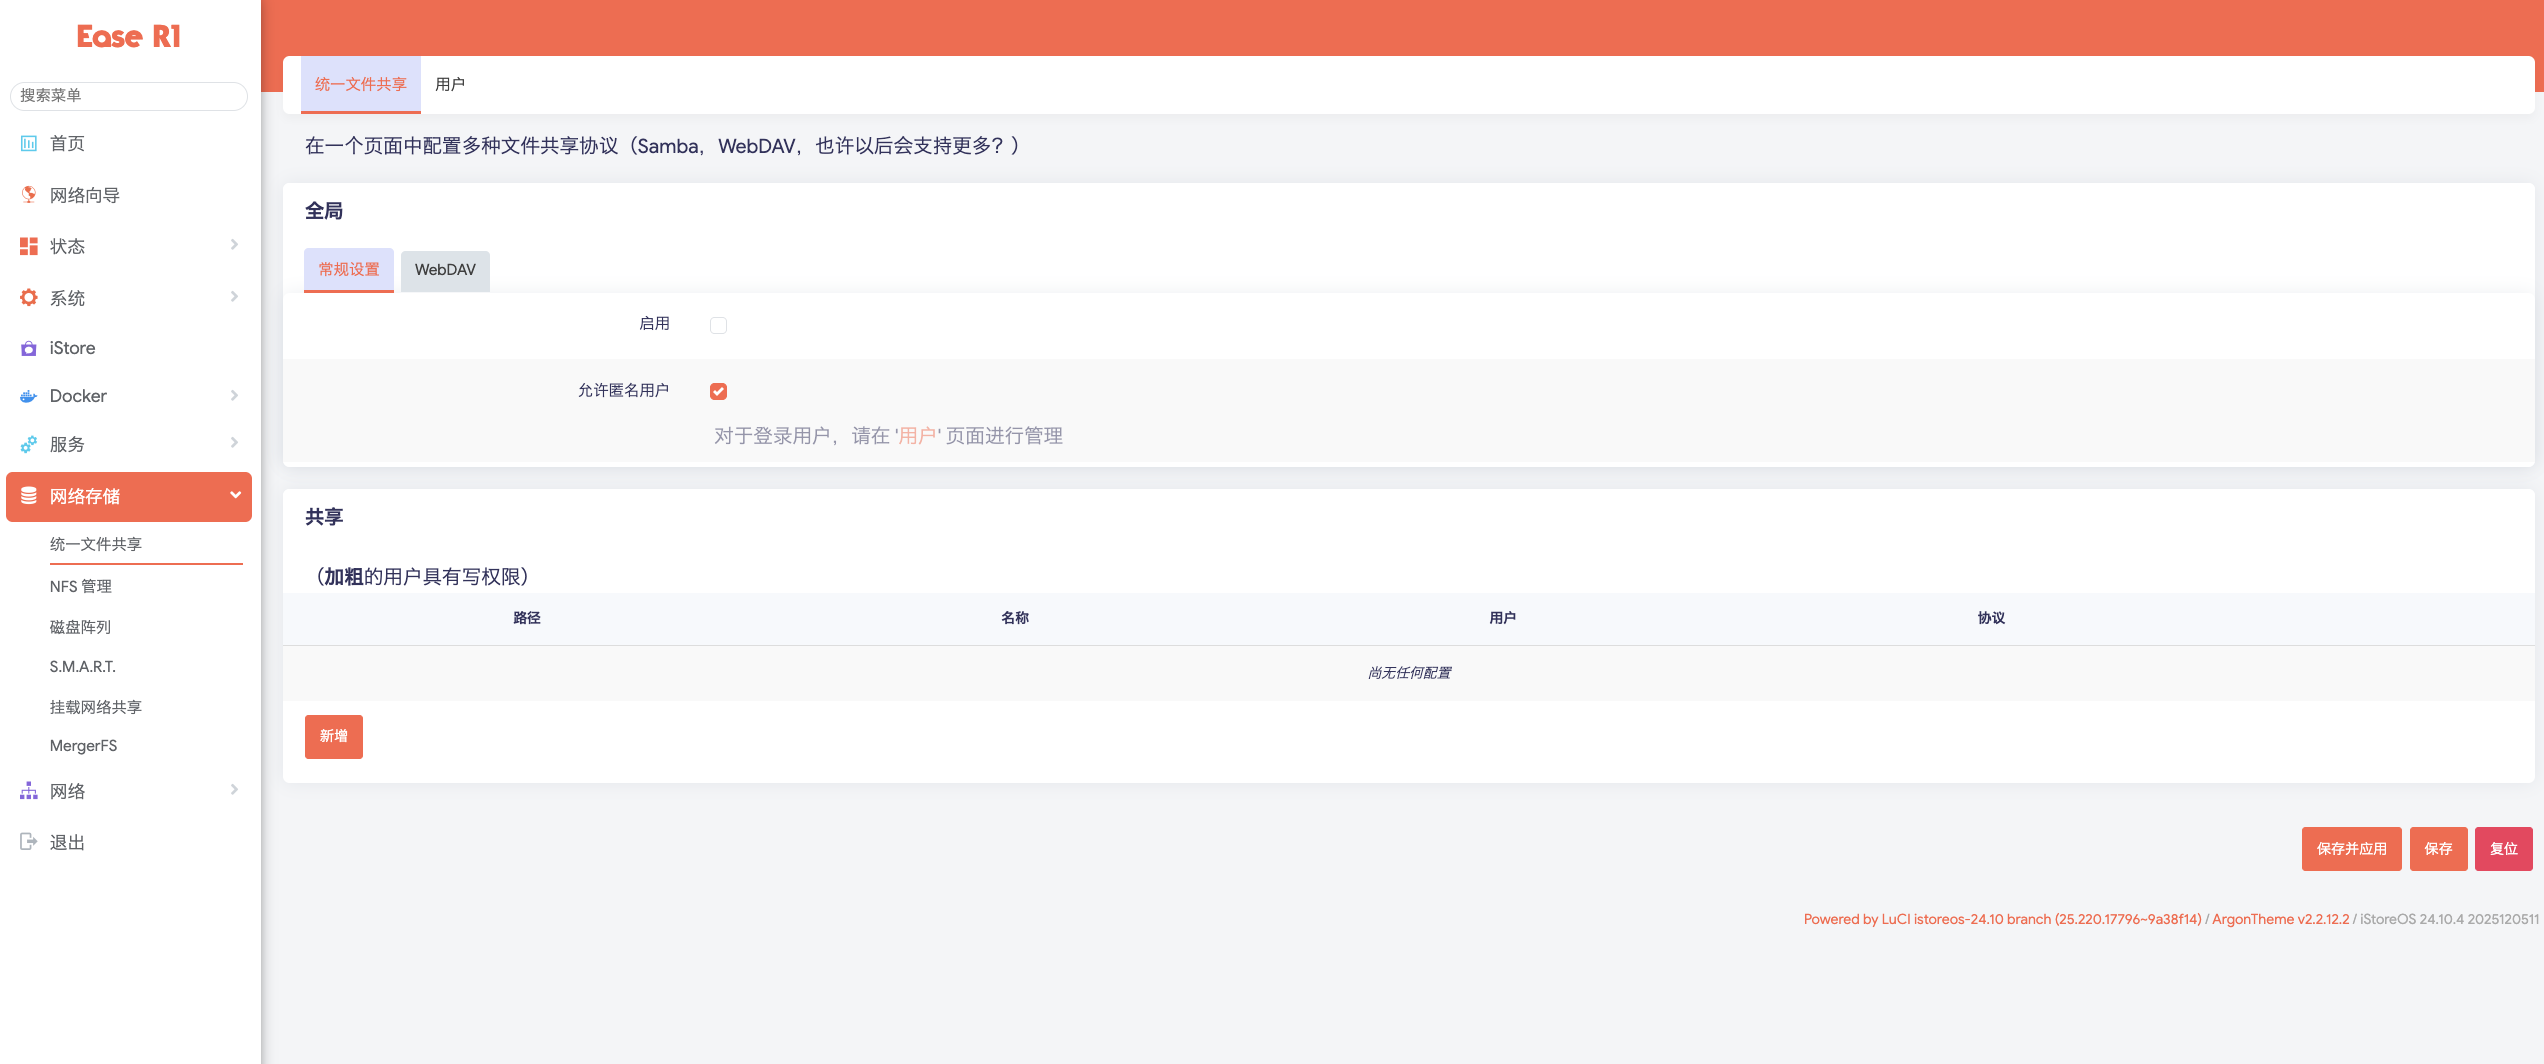Expand the Docker menu chevron

tap(234, 395)
